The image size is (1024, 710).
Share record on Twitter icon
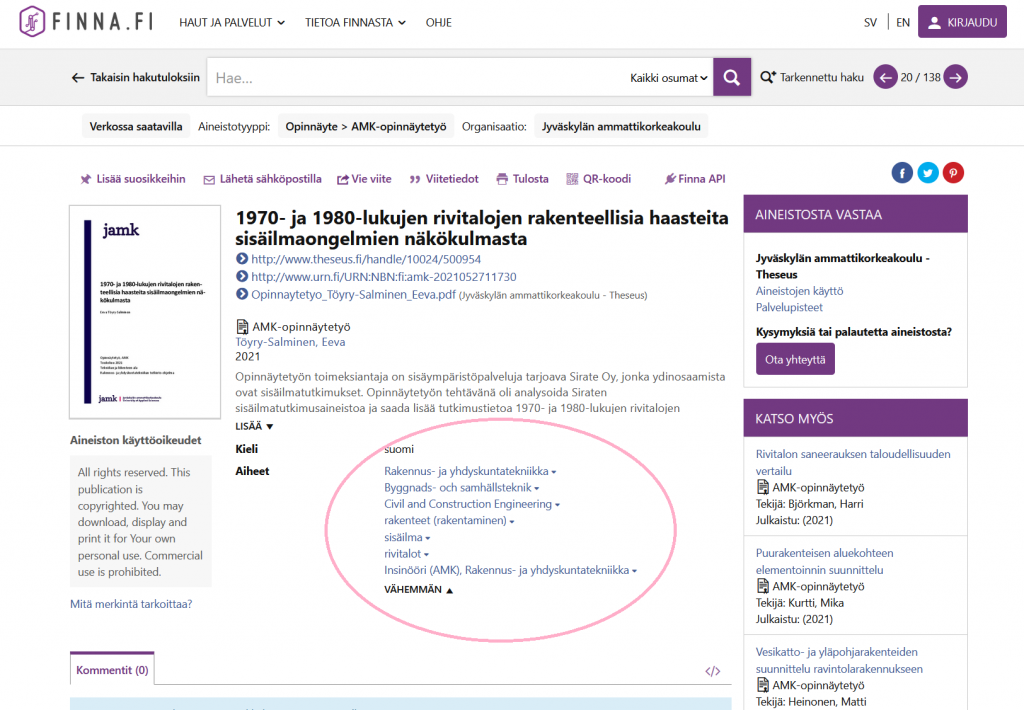pos(928,173)
